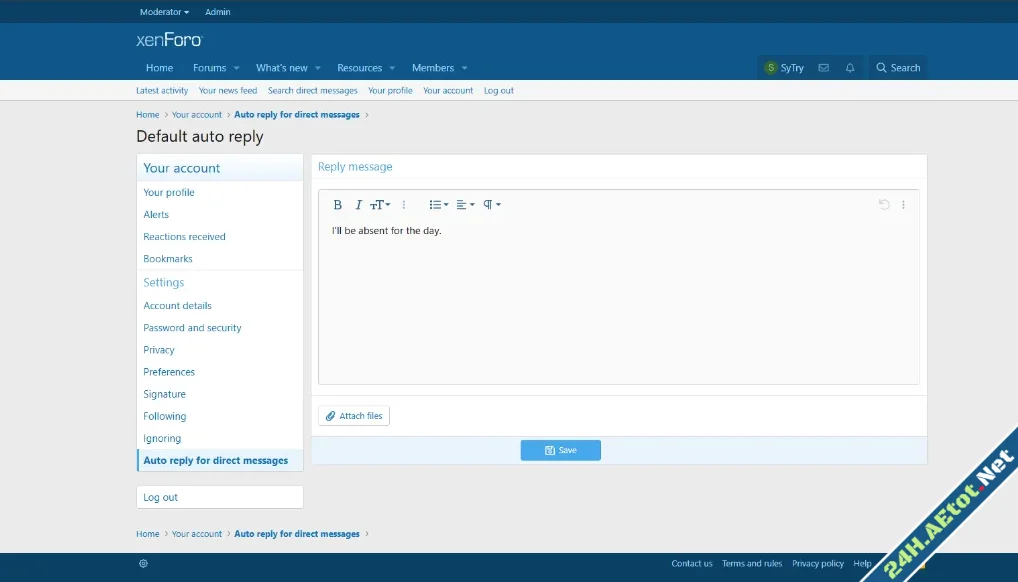The height and width of the screenshot is (582, 1018).
Task: Open the Moderator dropdown menu
Action: tap(164, 12)
